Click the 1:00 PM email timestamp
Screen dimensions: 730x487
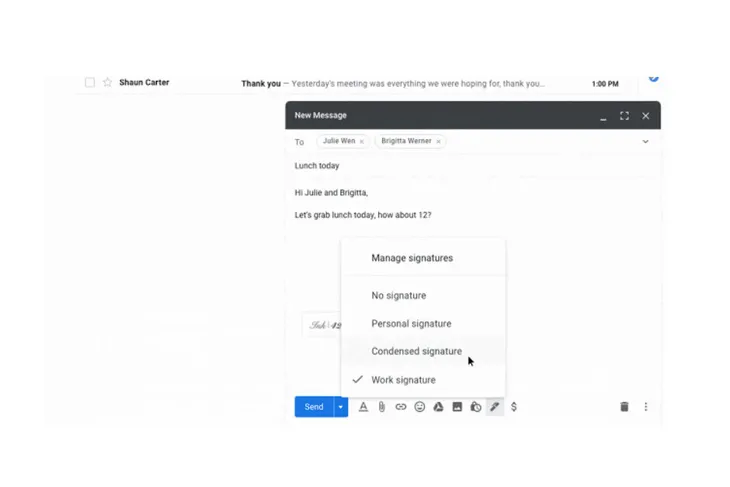point(605,84)
